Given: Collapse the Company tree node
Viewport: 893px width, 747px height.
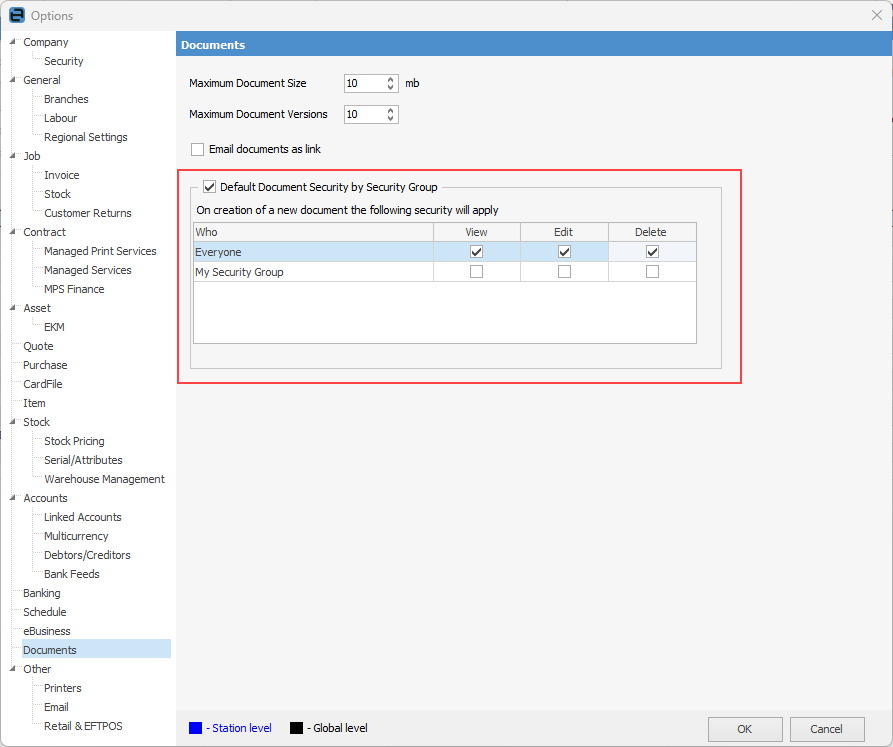Looking at the screenshot, I should pyautogui.click(x=12, y=42).
